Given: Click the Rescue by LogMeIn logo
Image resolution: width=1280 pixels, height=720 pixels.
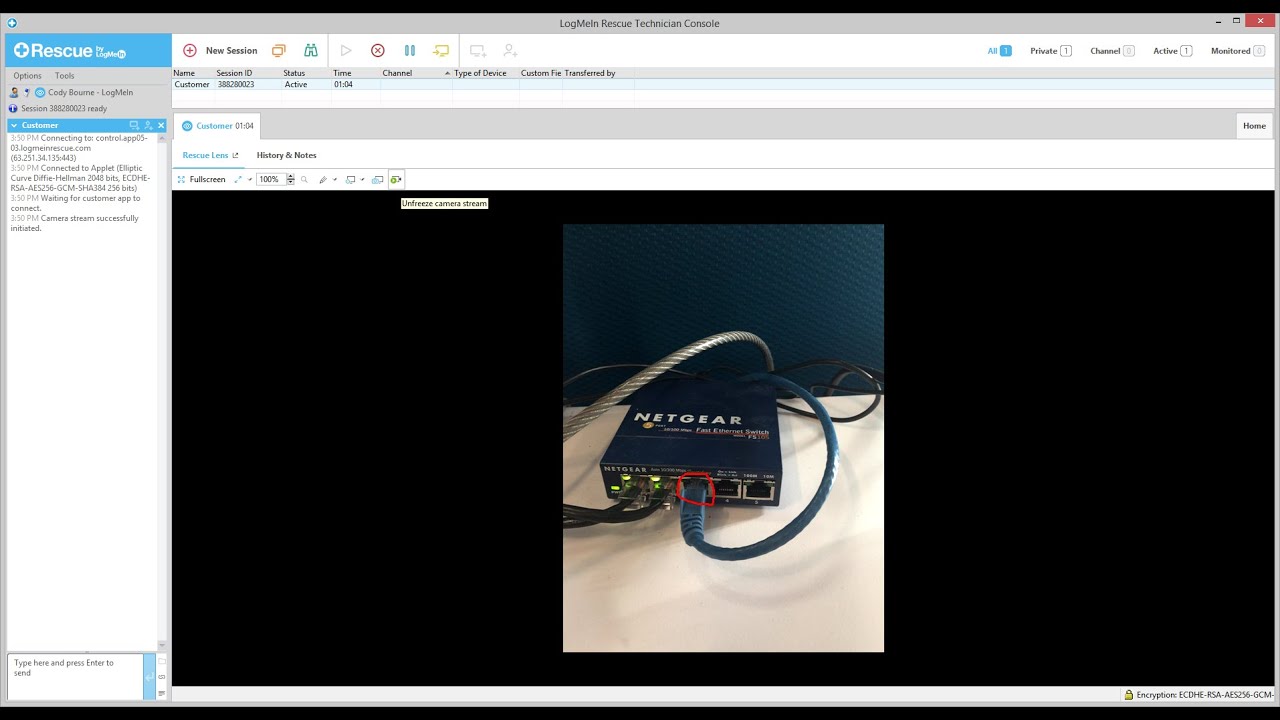Looking at the screenshot, I should [70, 50].
